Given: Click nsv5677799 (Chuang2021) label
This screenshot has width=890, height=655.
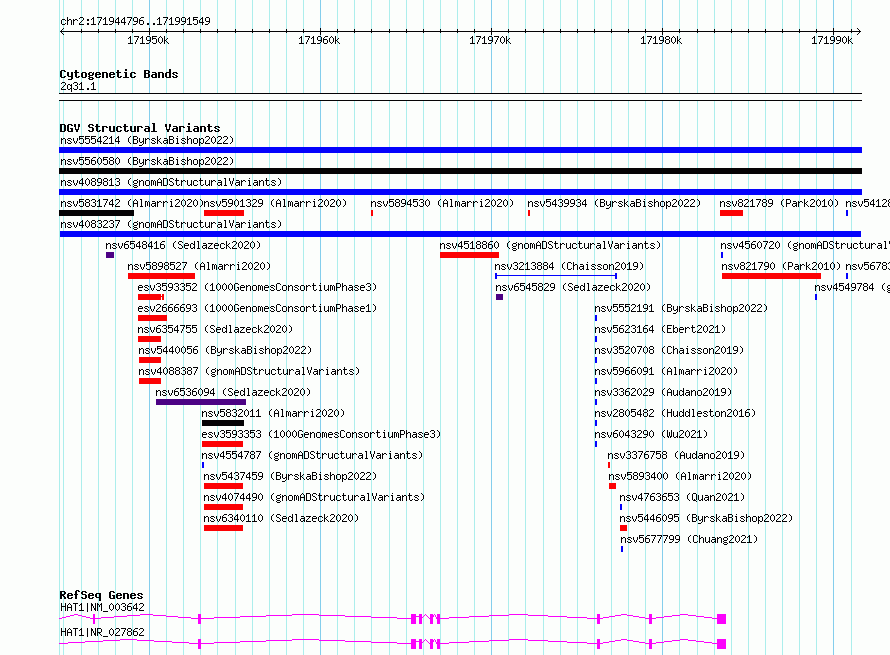Looking at the screenshot, I should [x=689, y=539].
